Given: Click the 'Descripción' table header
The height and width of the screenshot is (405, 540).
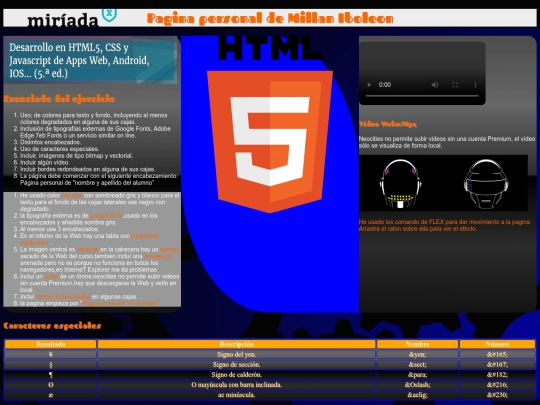Looking at the screenshot, I should [237, 344].
